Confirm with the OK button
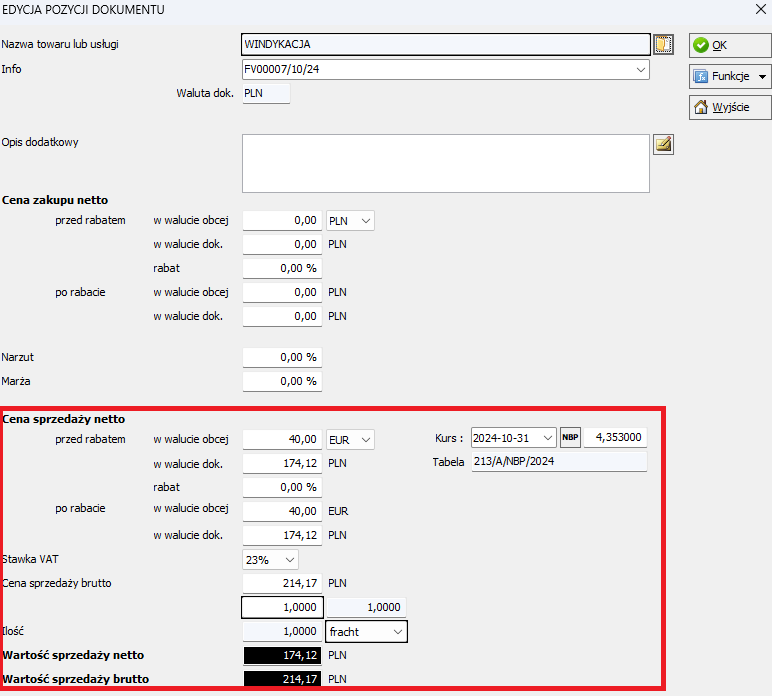The height and width of the screenshot is (696, 772). [729, 45]
